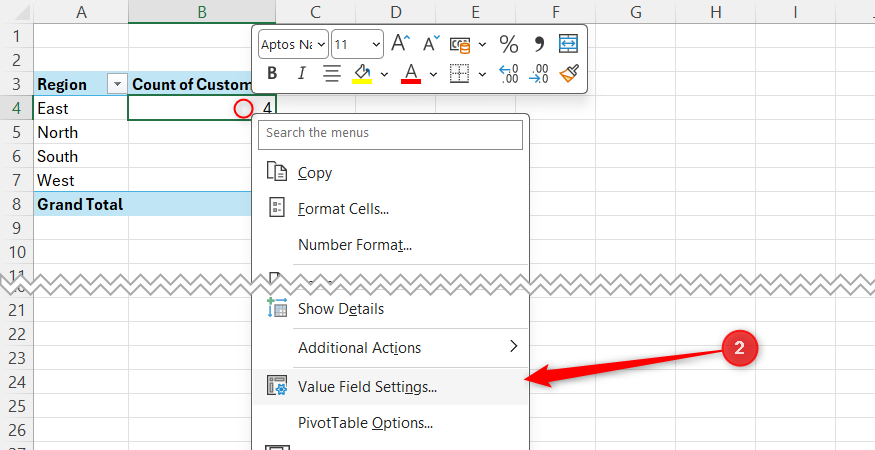Select cell East
The image size is (875, 450).
click(x=81, y=108)
